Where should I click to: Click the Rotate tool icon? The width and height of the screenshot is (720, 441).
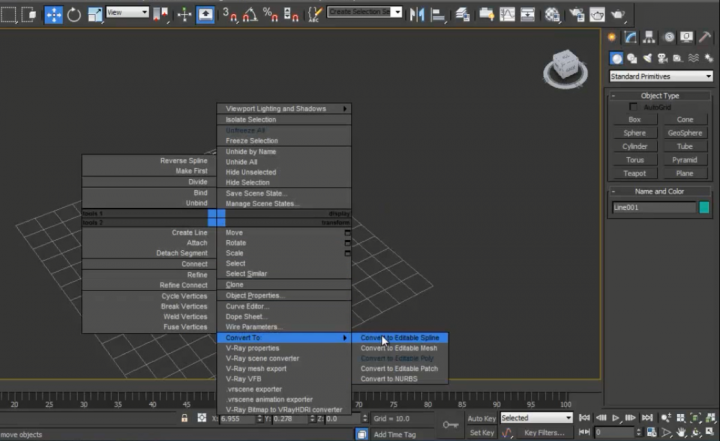[x=74, y=14]
